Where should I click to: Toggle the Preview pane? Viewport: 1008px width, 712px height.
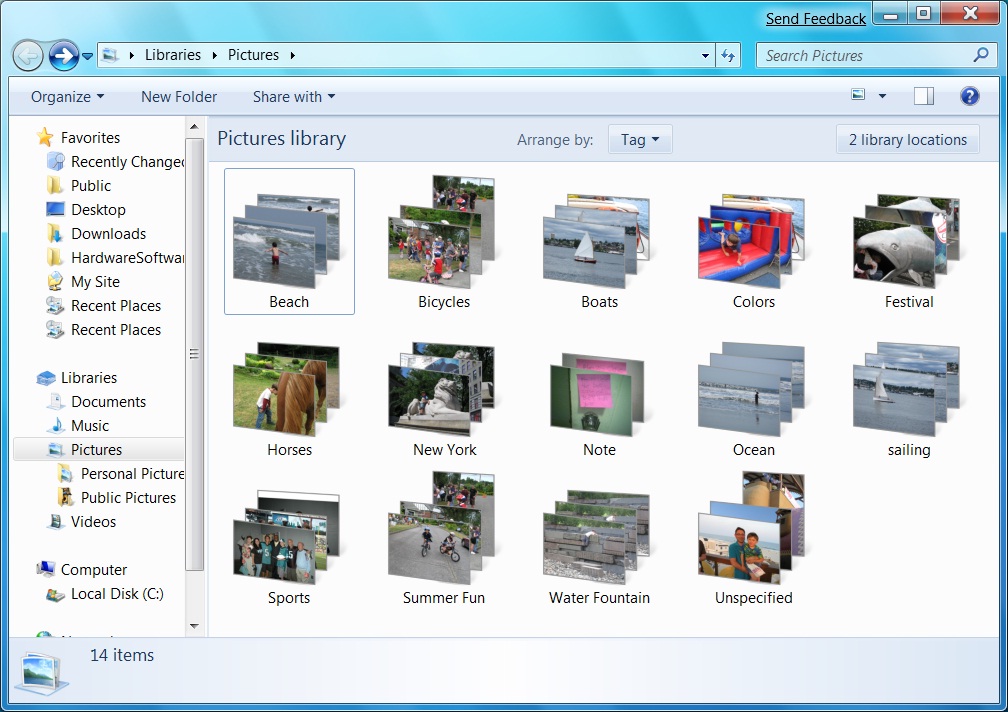(x=923, y=96)
